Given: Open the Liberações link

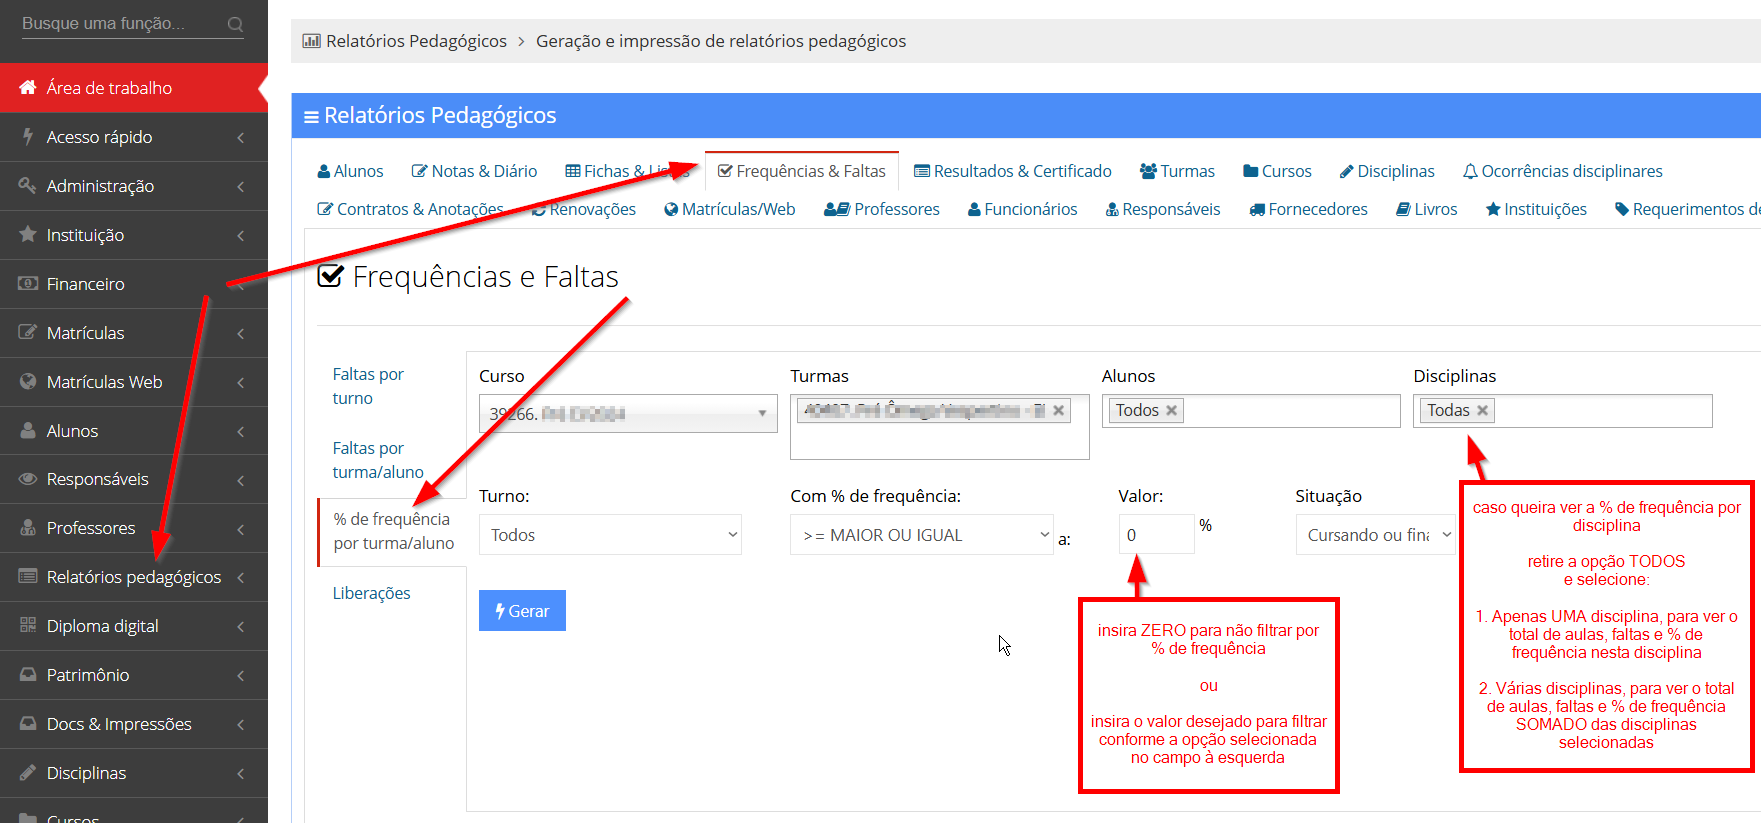Looking at the screenshot, I should [371, 594].
